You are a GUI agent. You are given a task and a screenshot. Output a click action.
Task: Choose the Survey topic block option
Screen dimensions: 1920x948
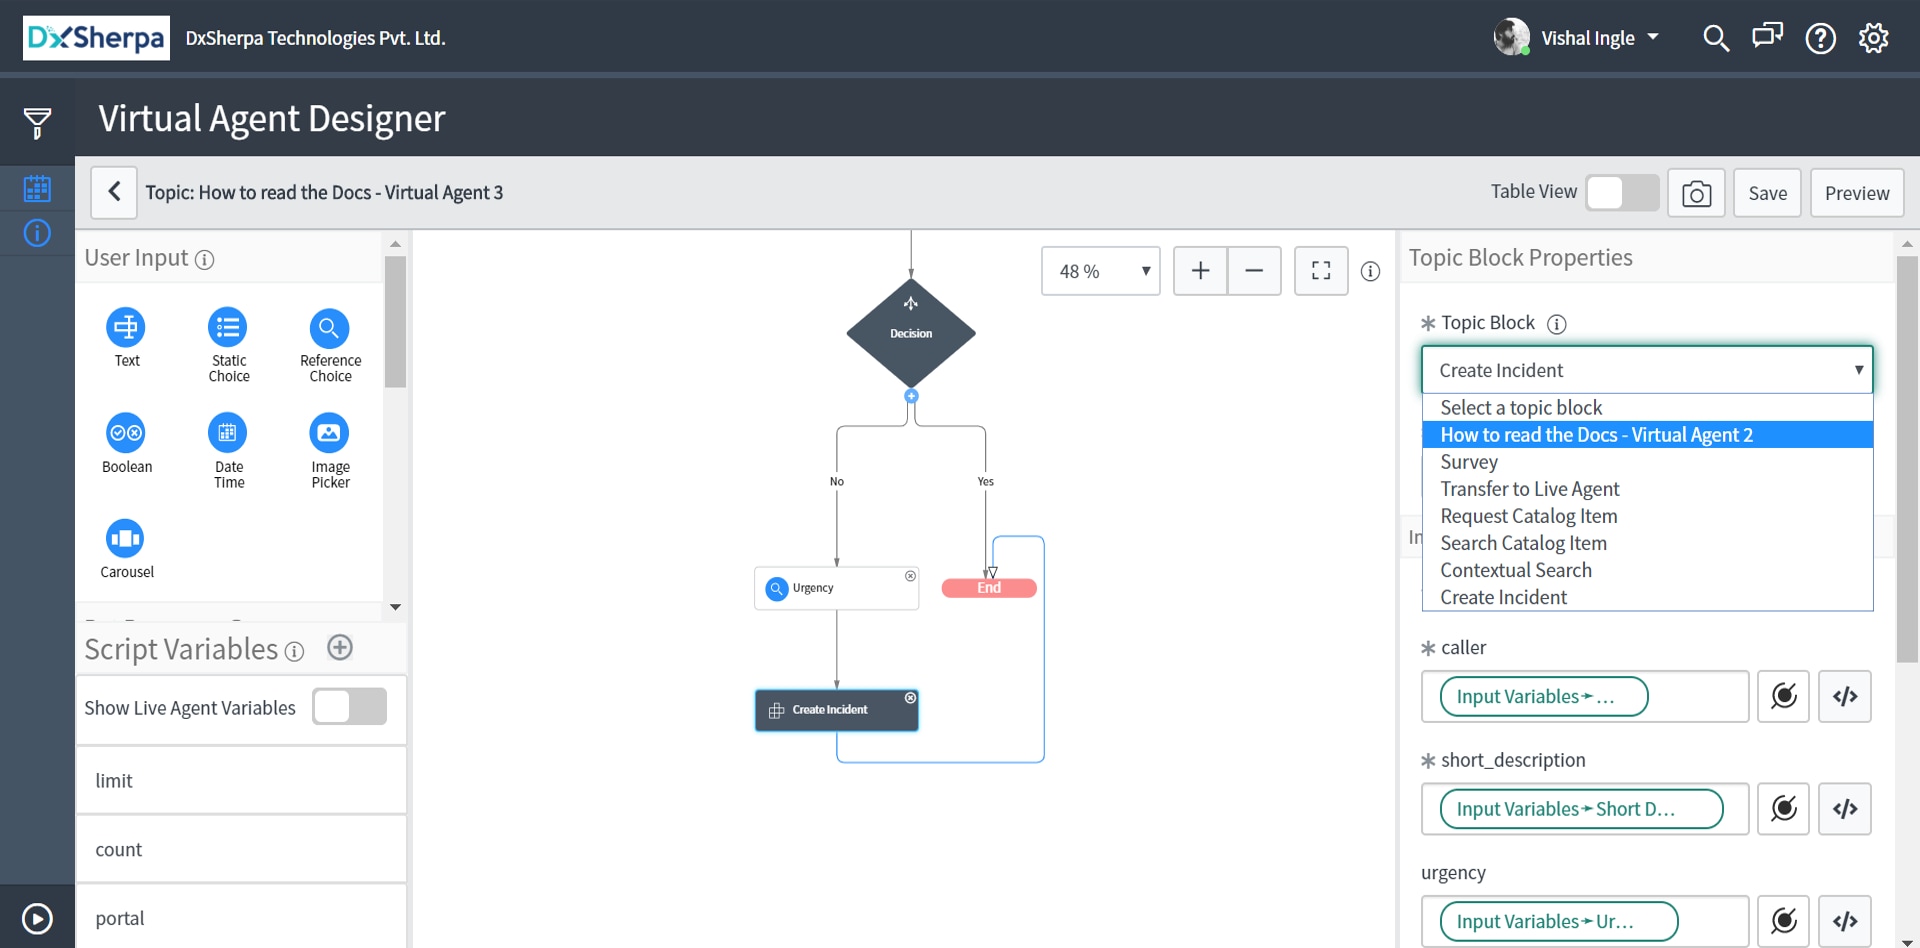1647,461
